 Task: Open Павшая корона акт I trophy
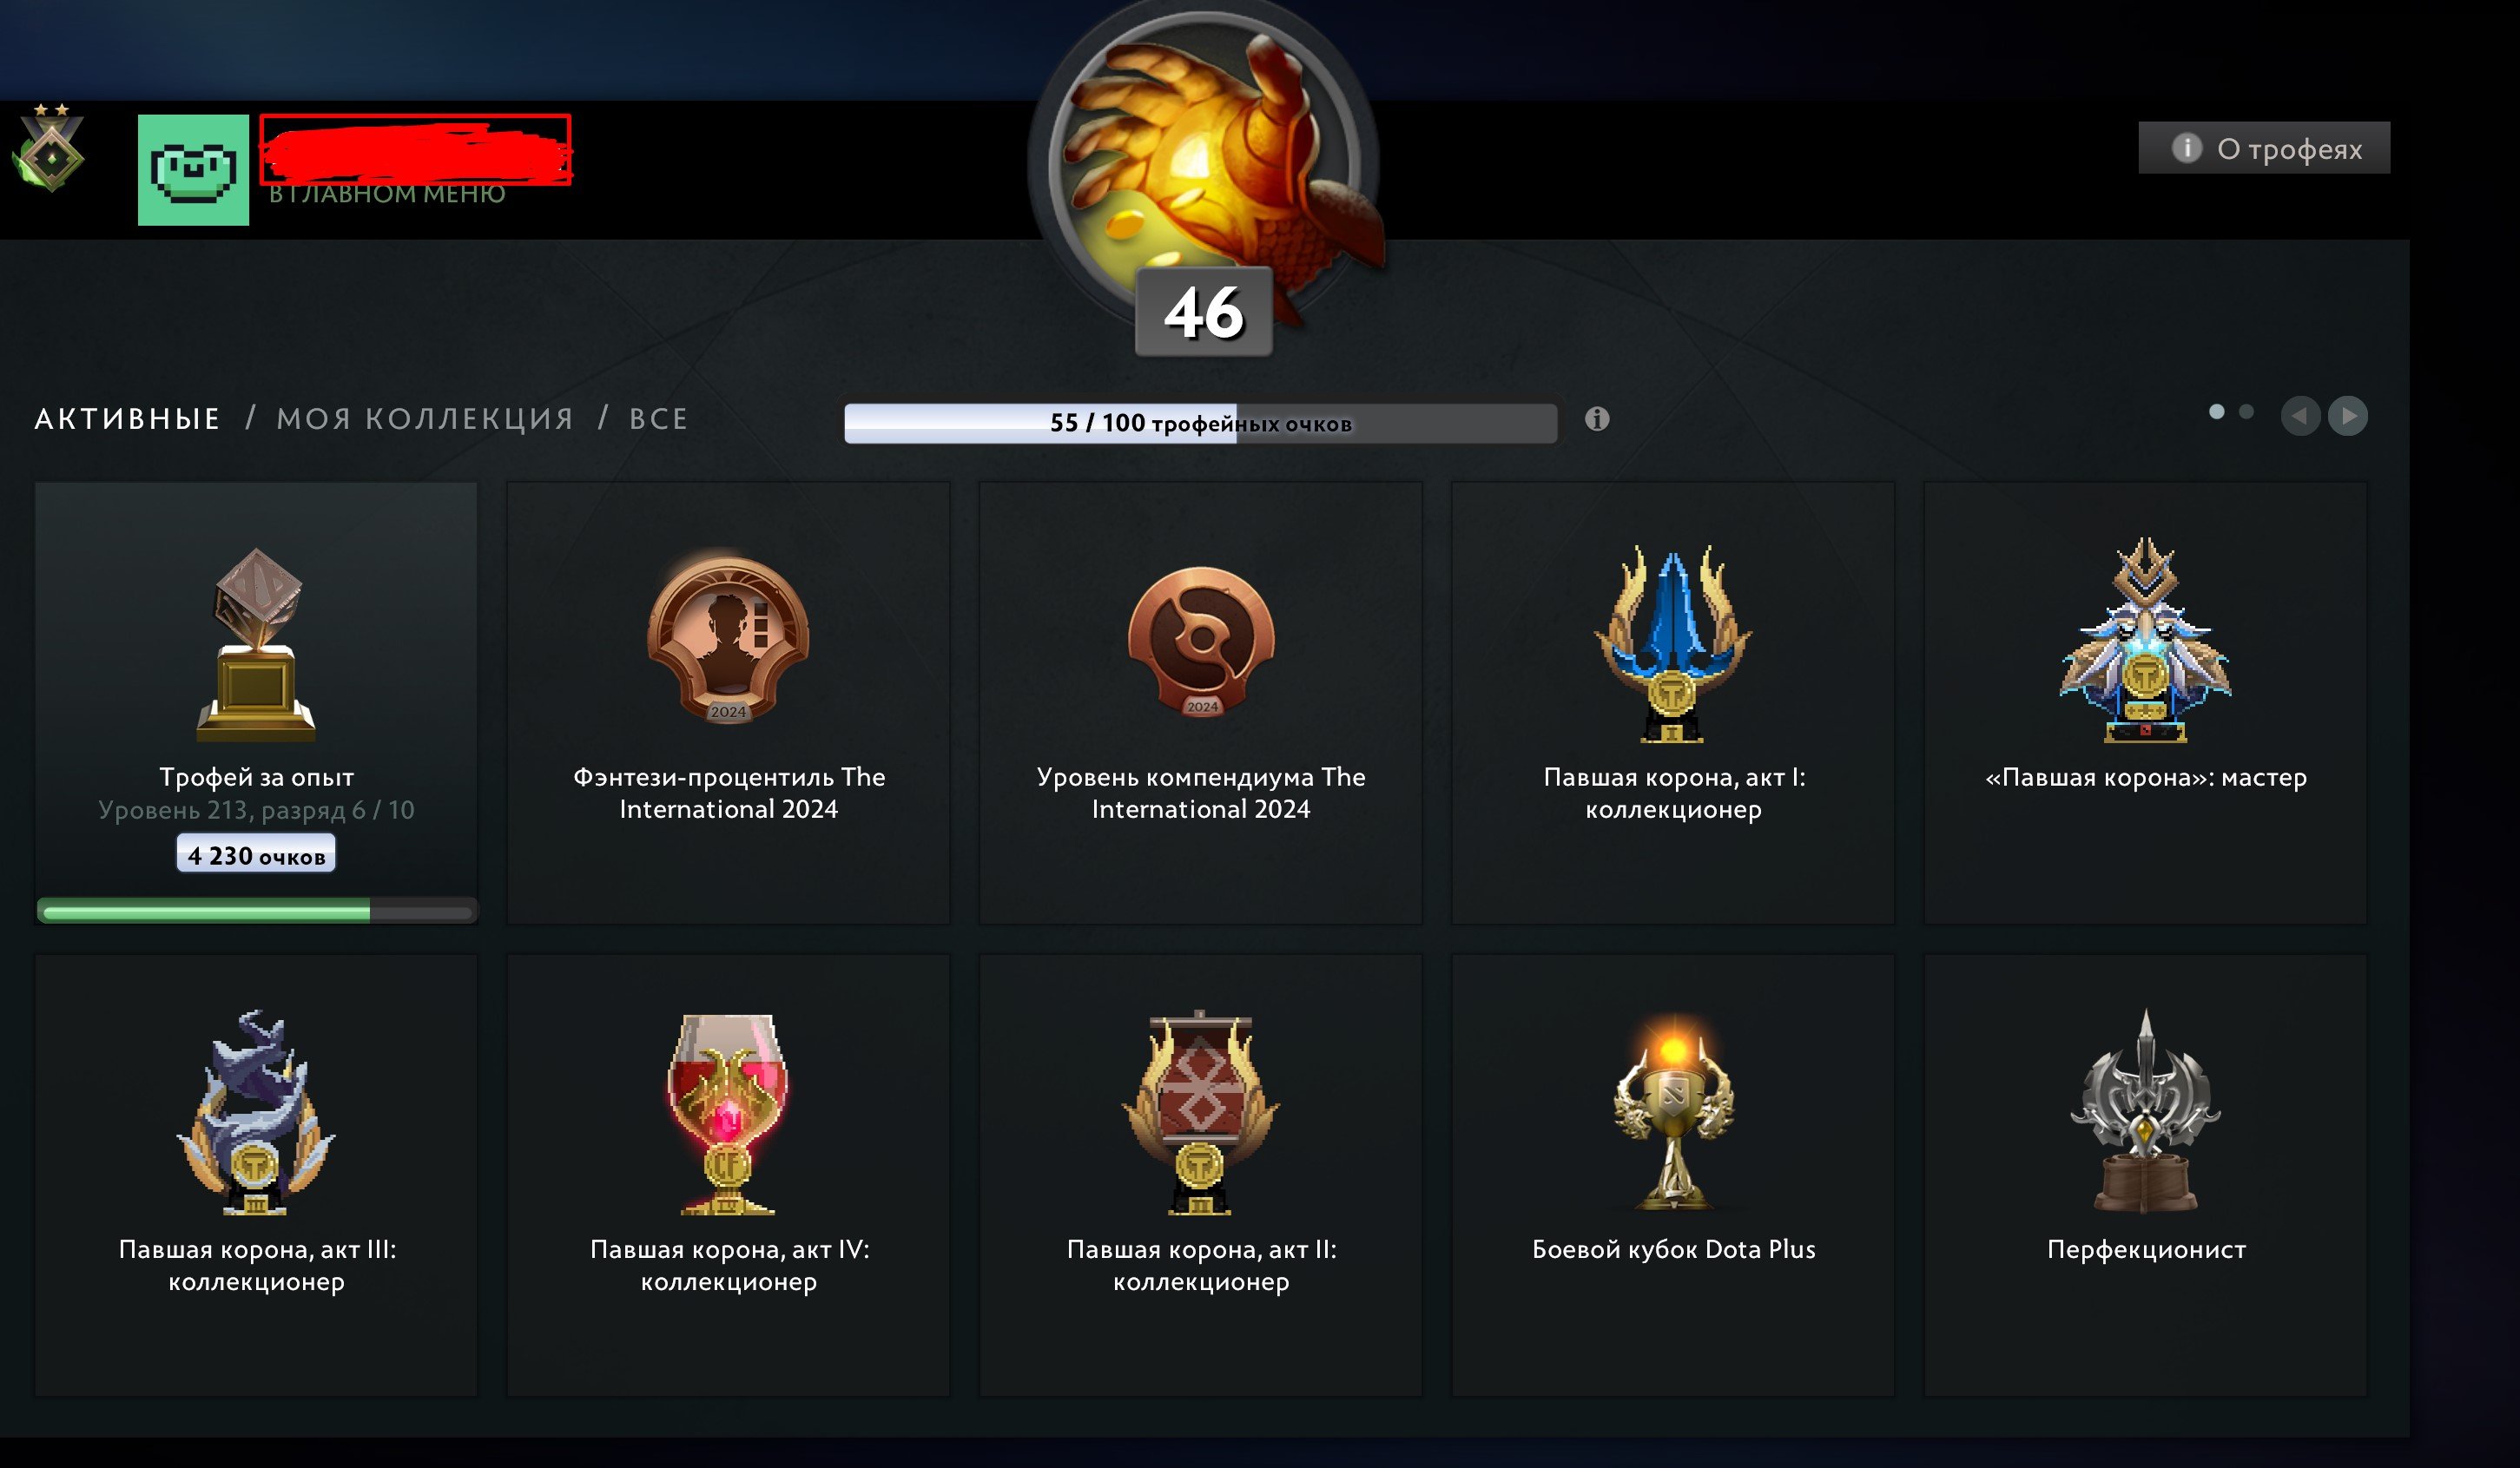click(x=1673, y=643)
